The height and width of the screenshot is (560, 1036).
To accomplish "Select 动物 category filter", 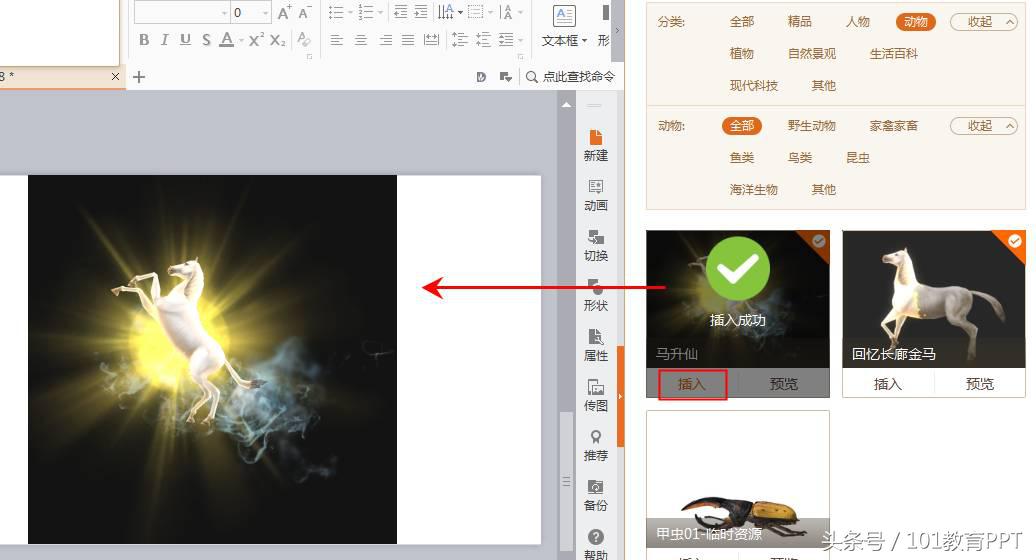I will [916, 22].
